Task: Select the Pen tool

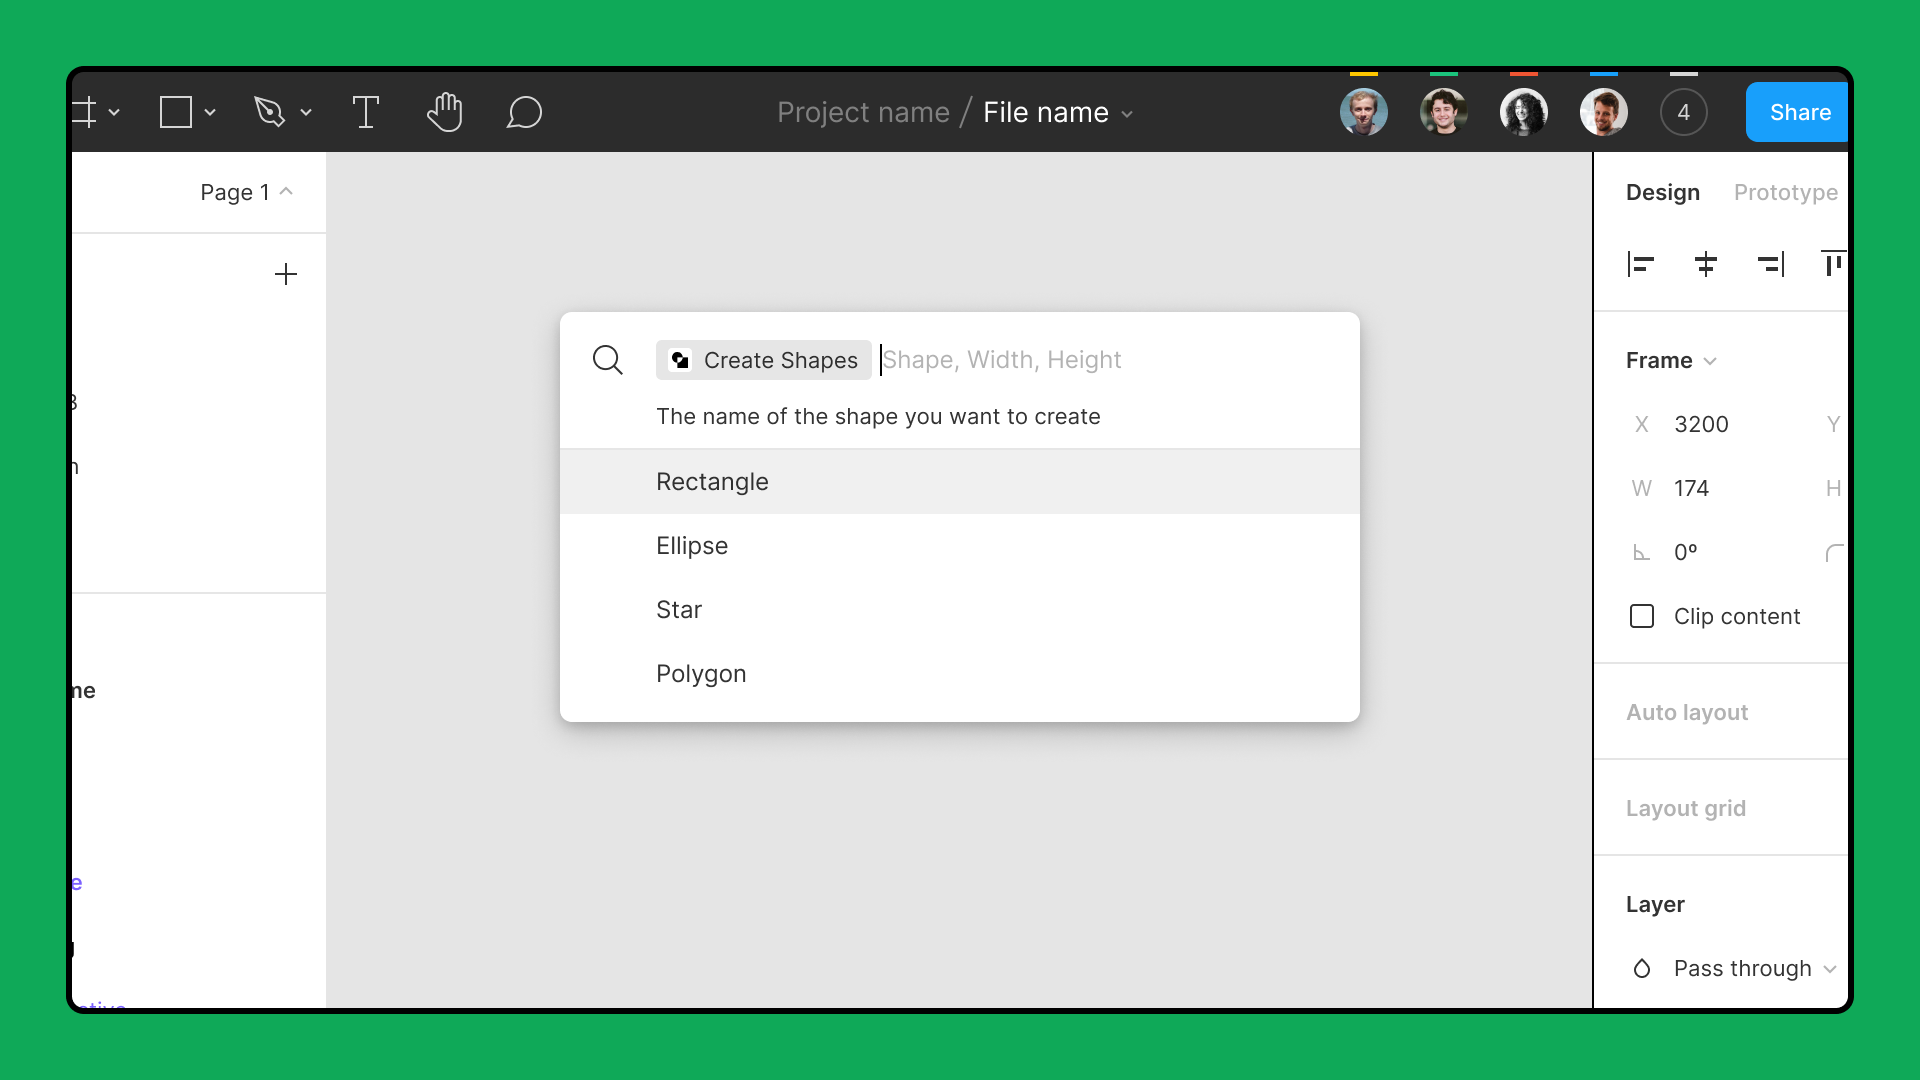Action: (x=269, y=112)
